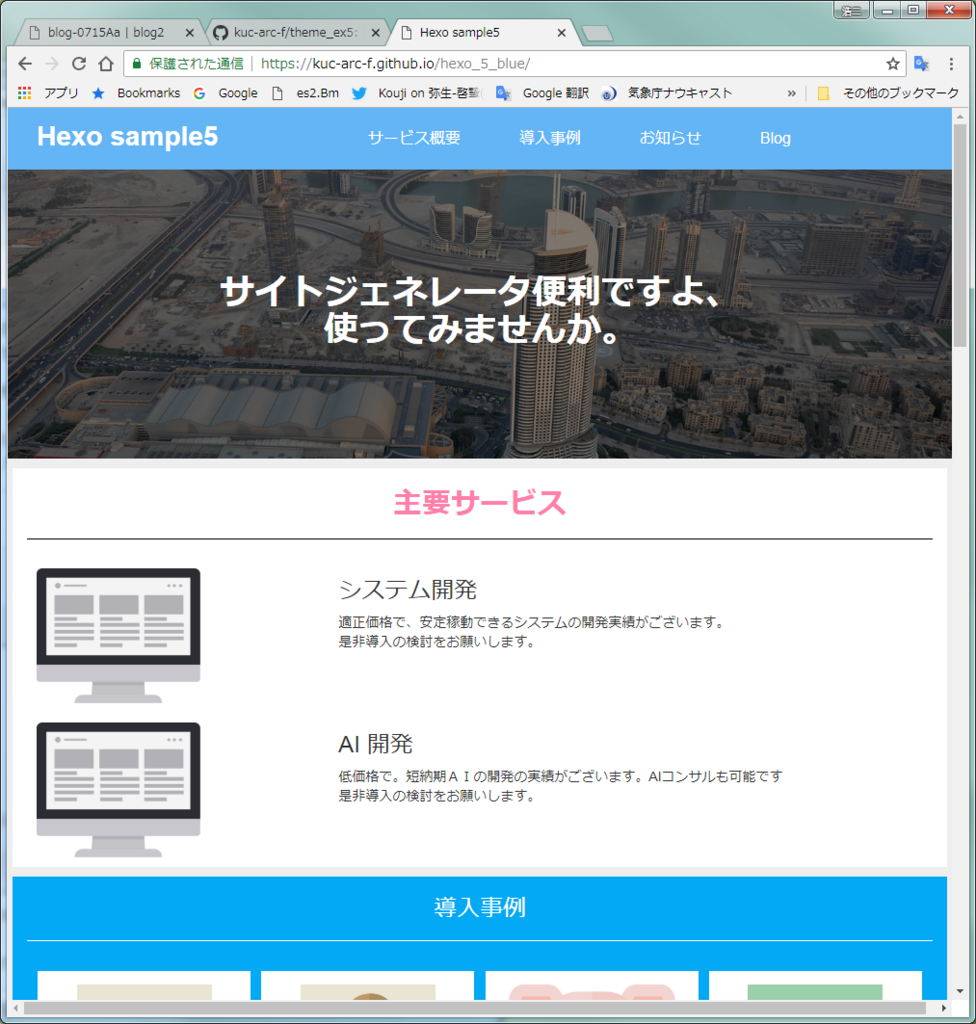Open the サービス概要 nav link
The height and width of the screenshot is (1024, 976).
point(414,138)
